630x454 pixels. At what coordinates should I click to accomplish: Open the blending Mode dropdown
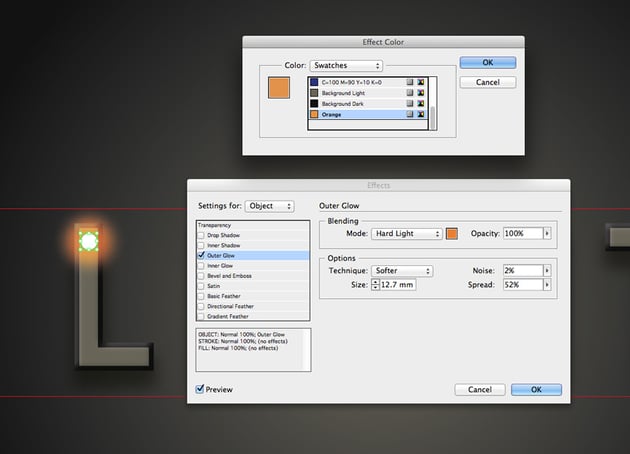tap(406, 233)
